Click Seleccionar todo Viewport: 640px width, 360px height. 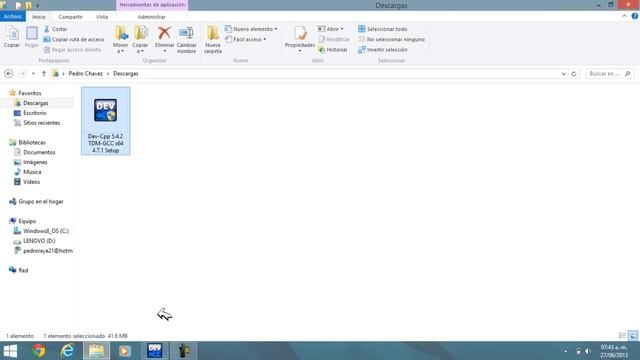pos(382,29)
